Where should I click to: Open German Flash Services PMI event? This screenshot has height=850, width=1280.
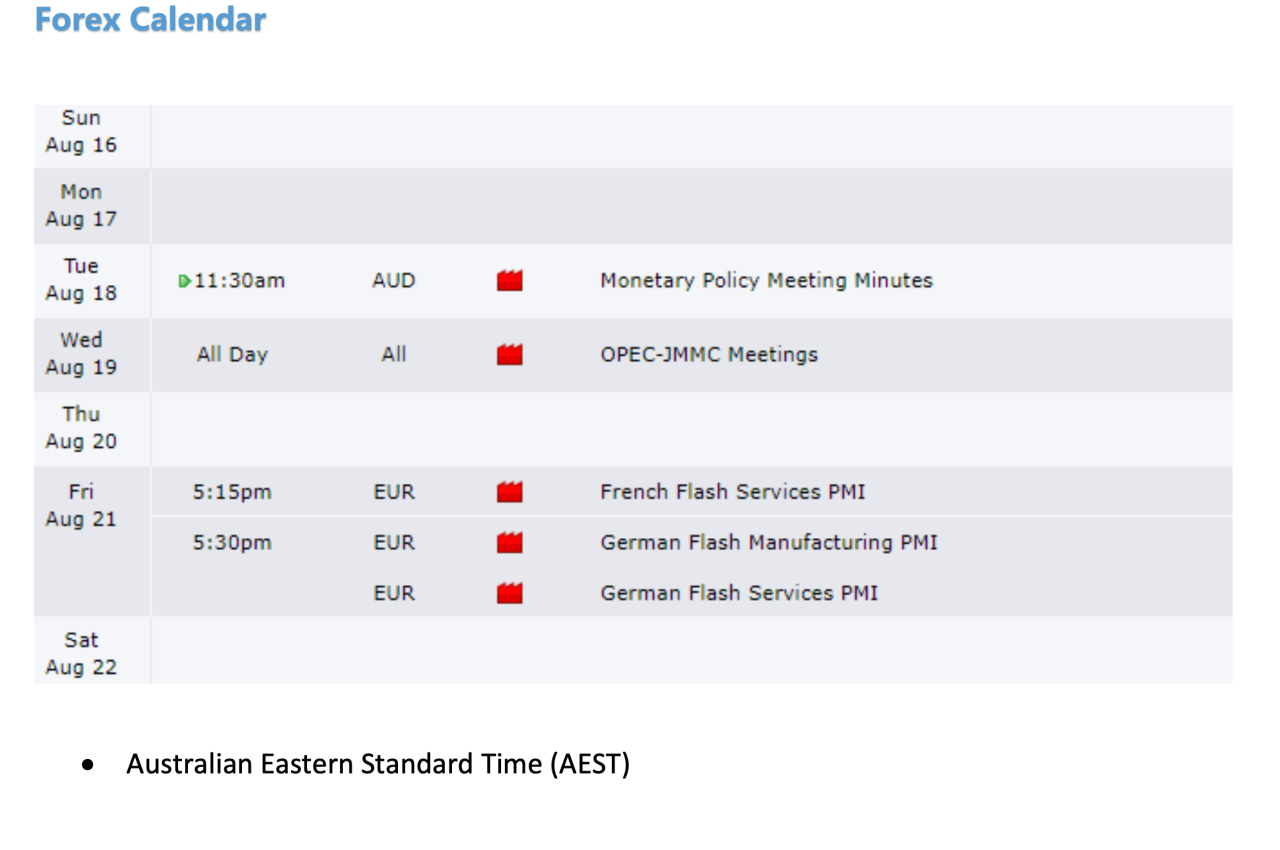click(739, 593)
